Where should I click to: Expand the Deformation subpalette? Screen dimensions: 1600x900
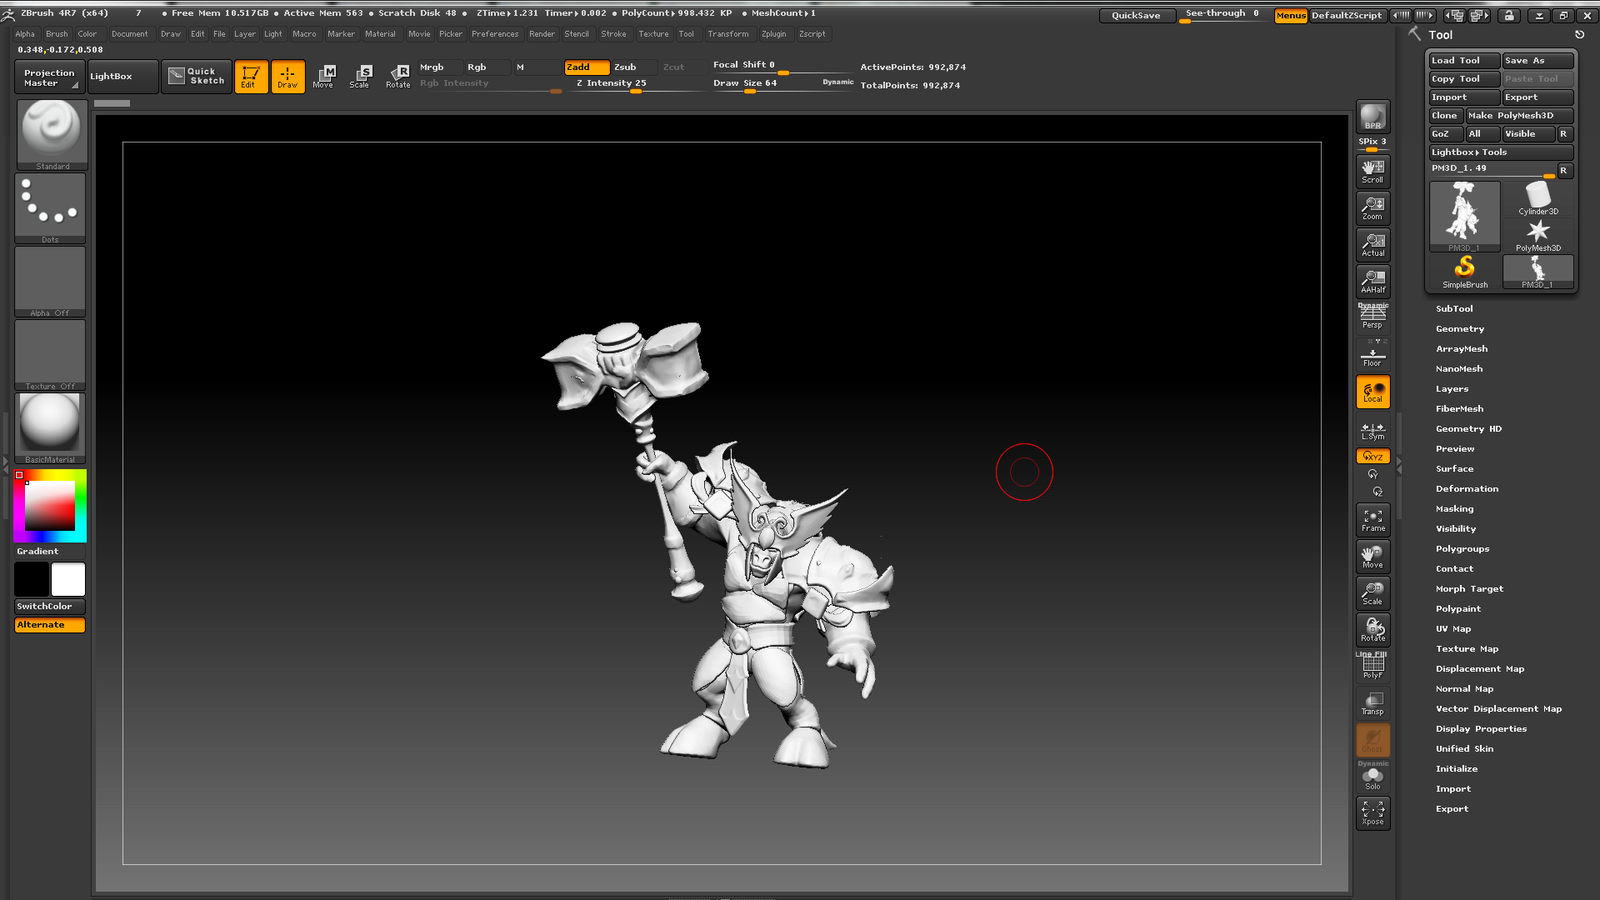pos(1467,489)
